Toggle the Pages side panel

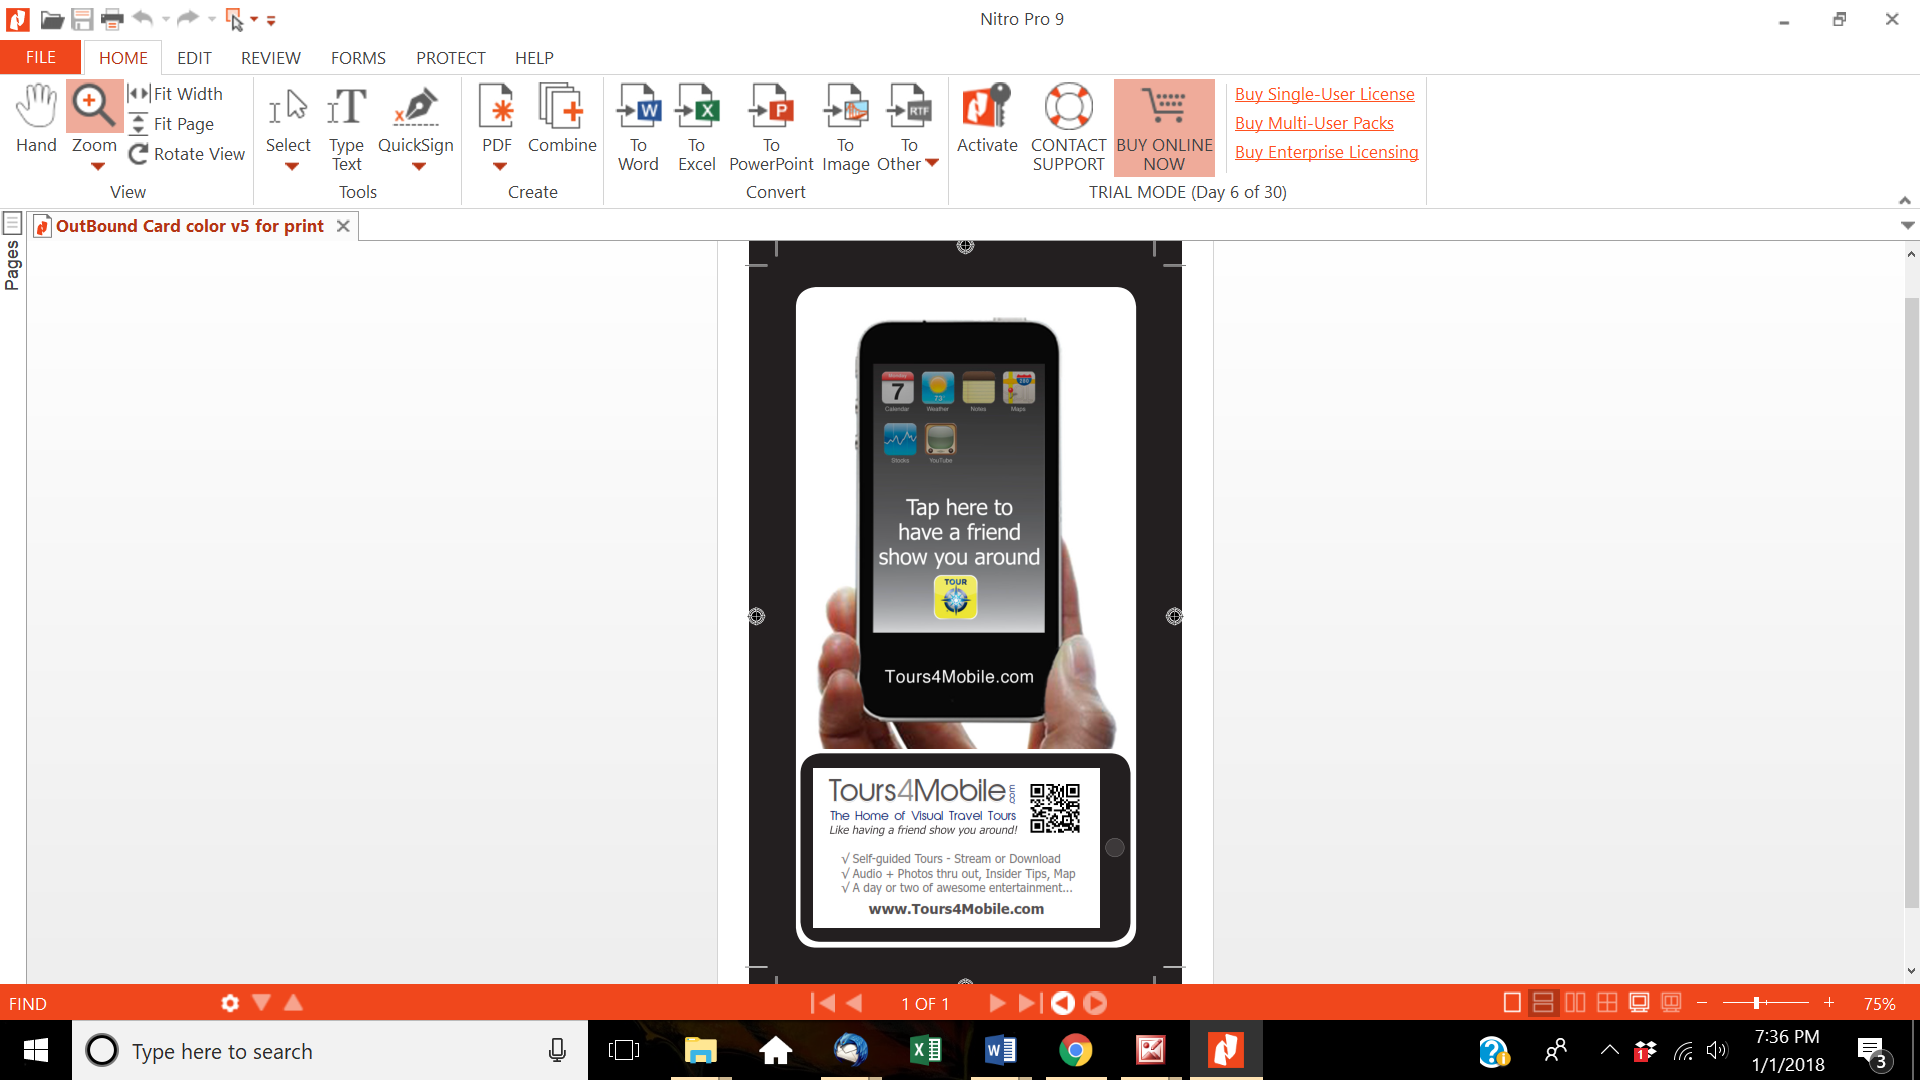click(x=12, y=252)
